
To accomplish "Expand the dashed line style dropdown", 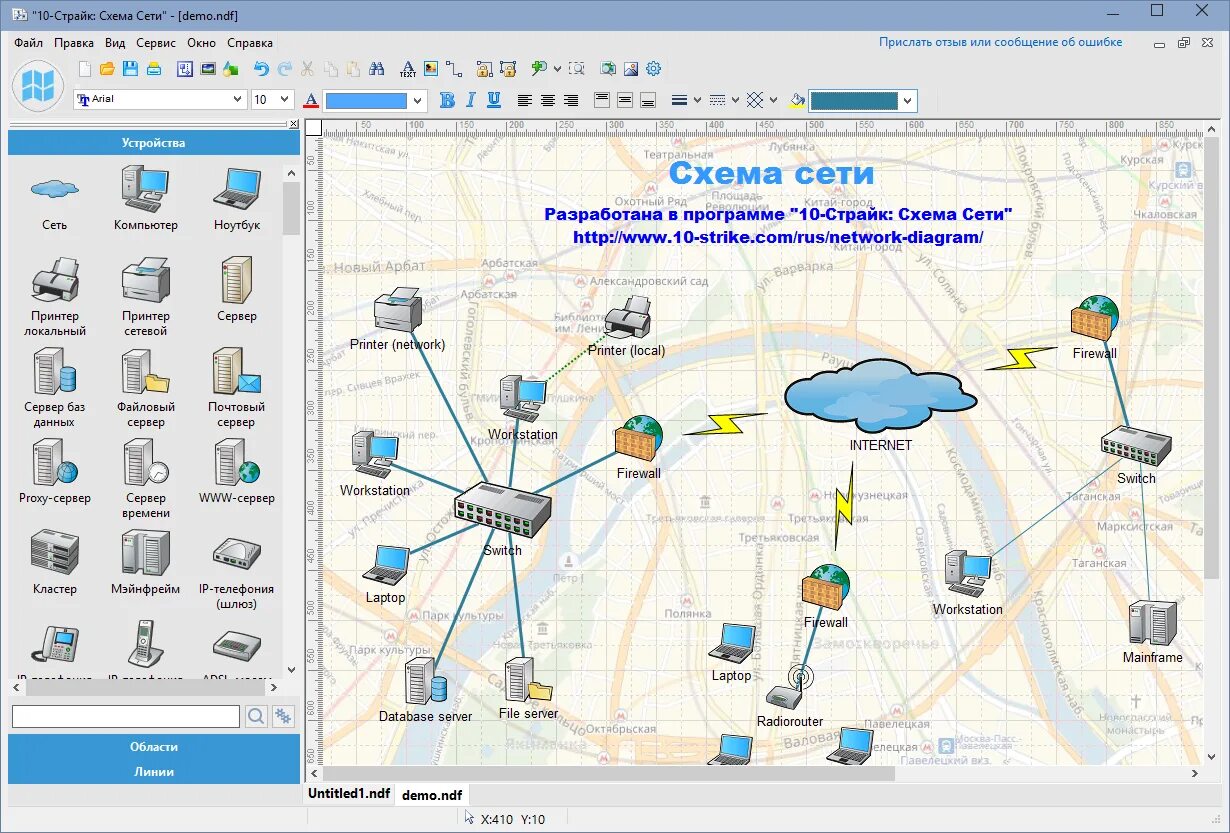I will (x=735, y=100).
